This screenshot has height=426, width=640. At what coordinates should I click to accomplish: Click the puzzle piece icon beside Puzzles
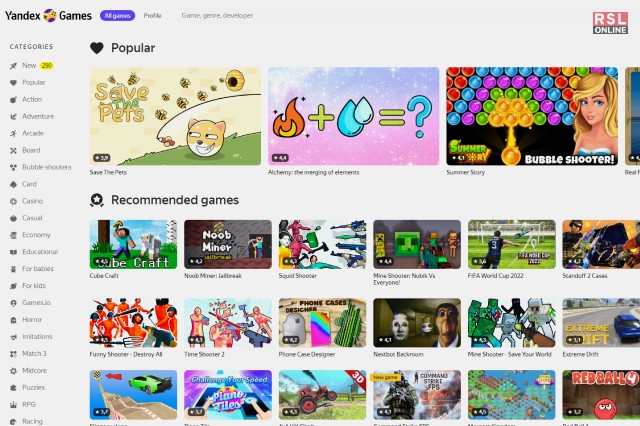(13, 388)
